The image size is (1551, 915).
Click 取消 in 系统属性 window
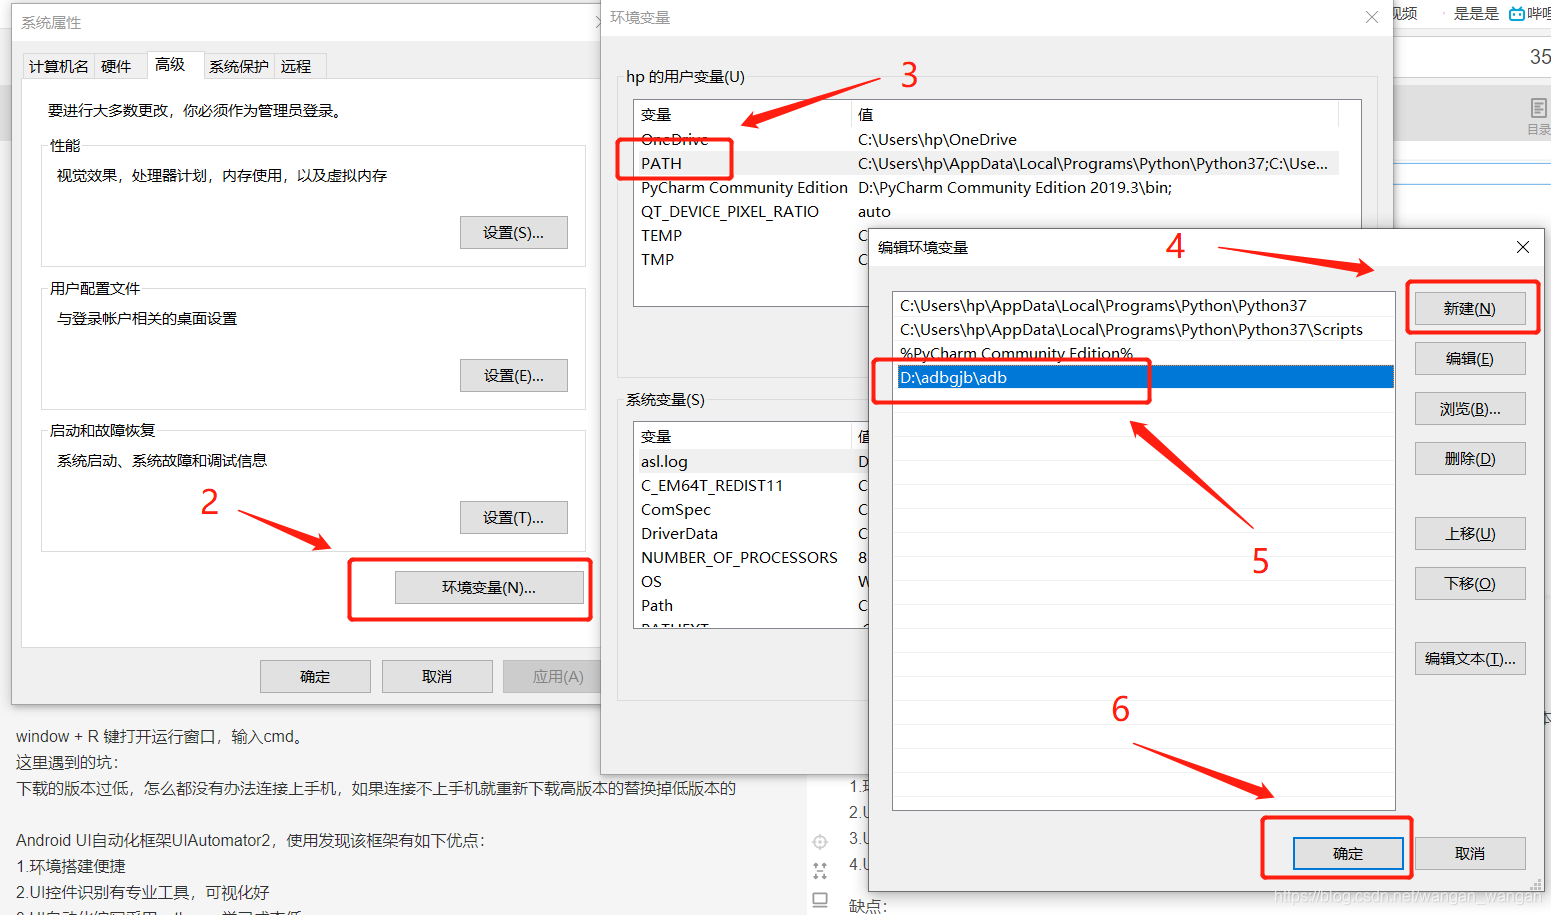coord(437,676)
